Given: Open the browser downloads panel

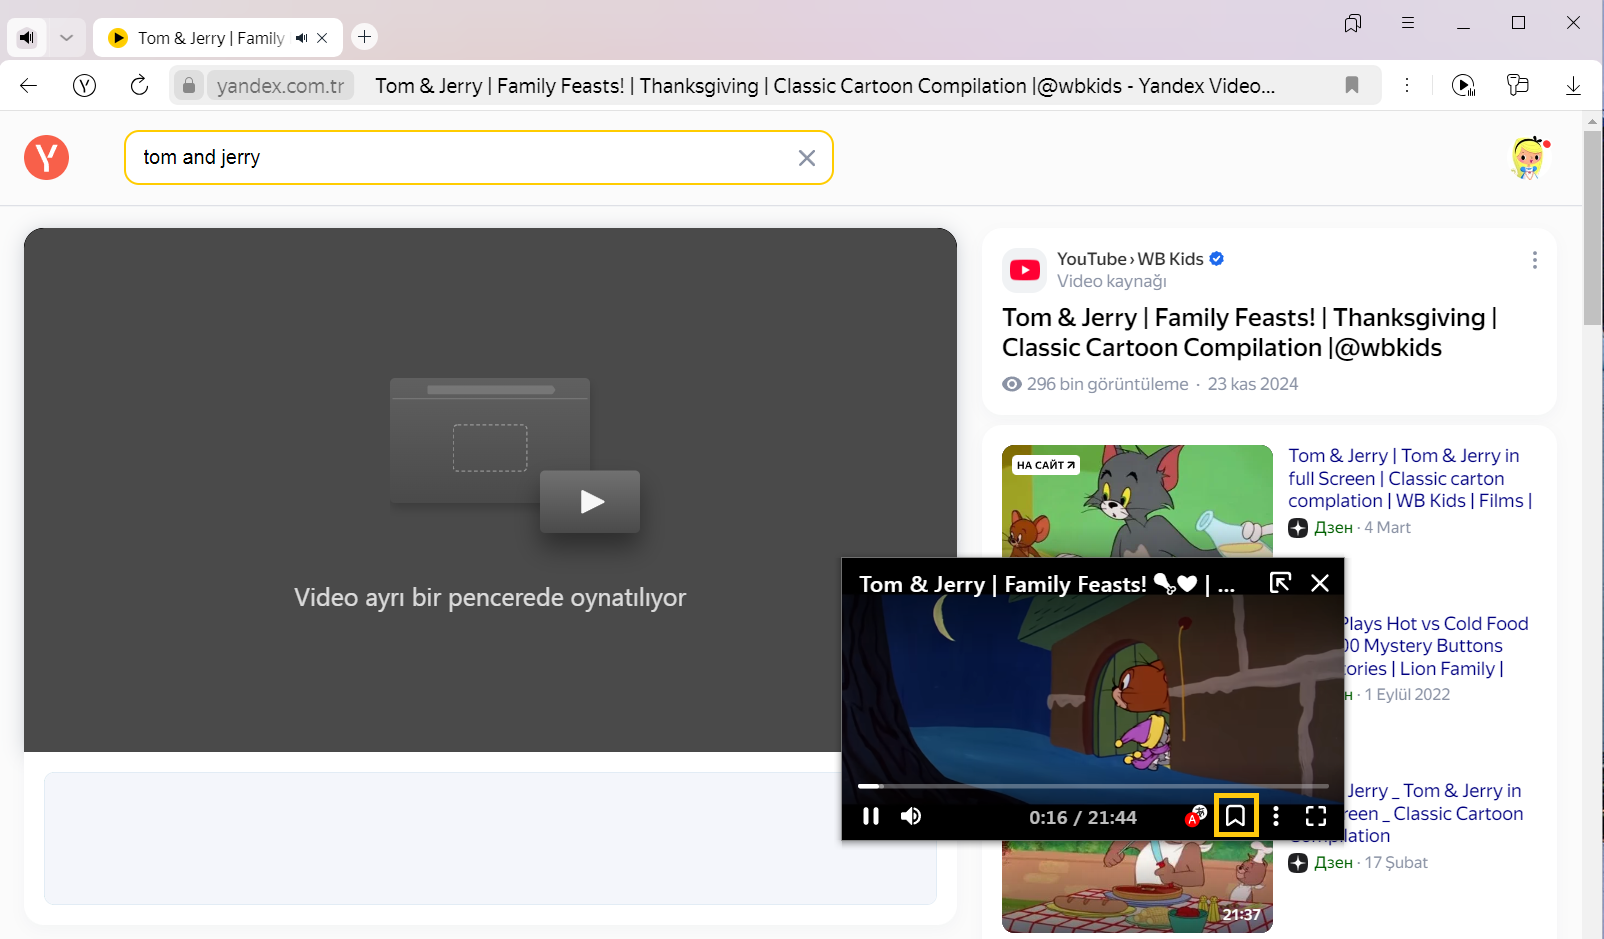Looking at the screenshot, I should (1573, 86).
